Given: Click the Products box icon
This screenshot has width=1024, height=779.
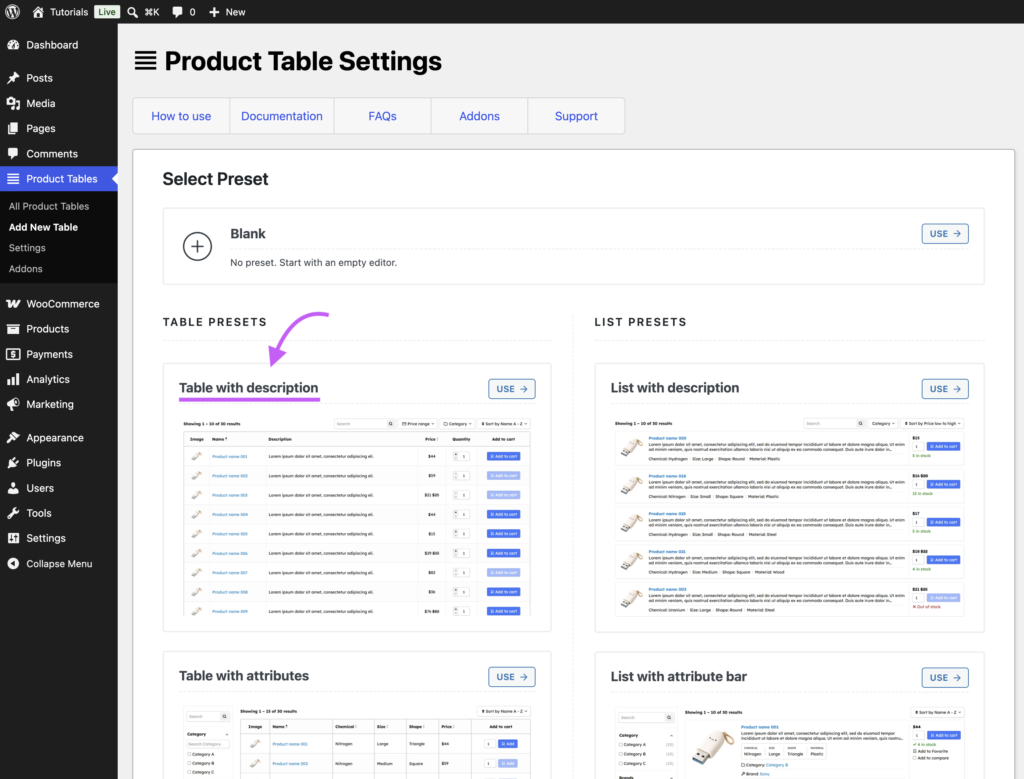Looking at the screenshot, I should tap(13, 329).
